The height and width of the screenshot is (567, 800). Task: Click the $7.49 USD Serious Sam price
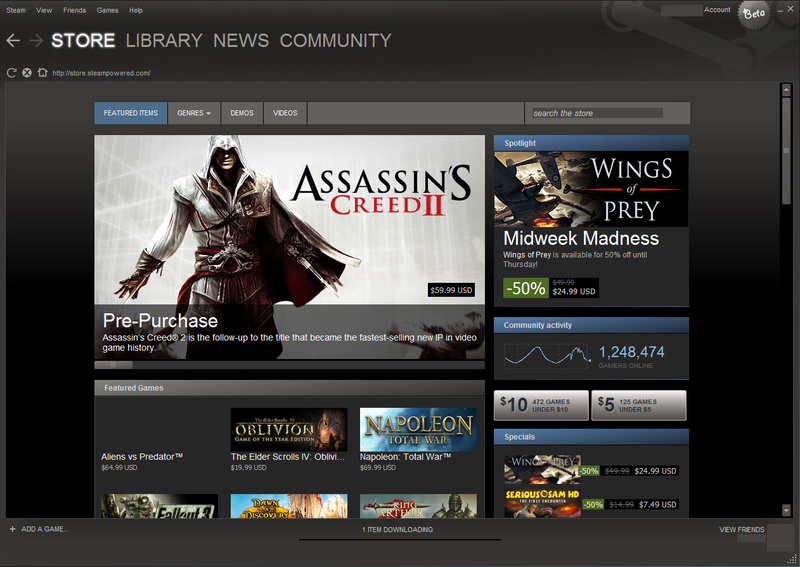(658, 505)
